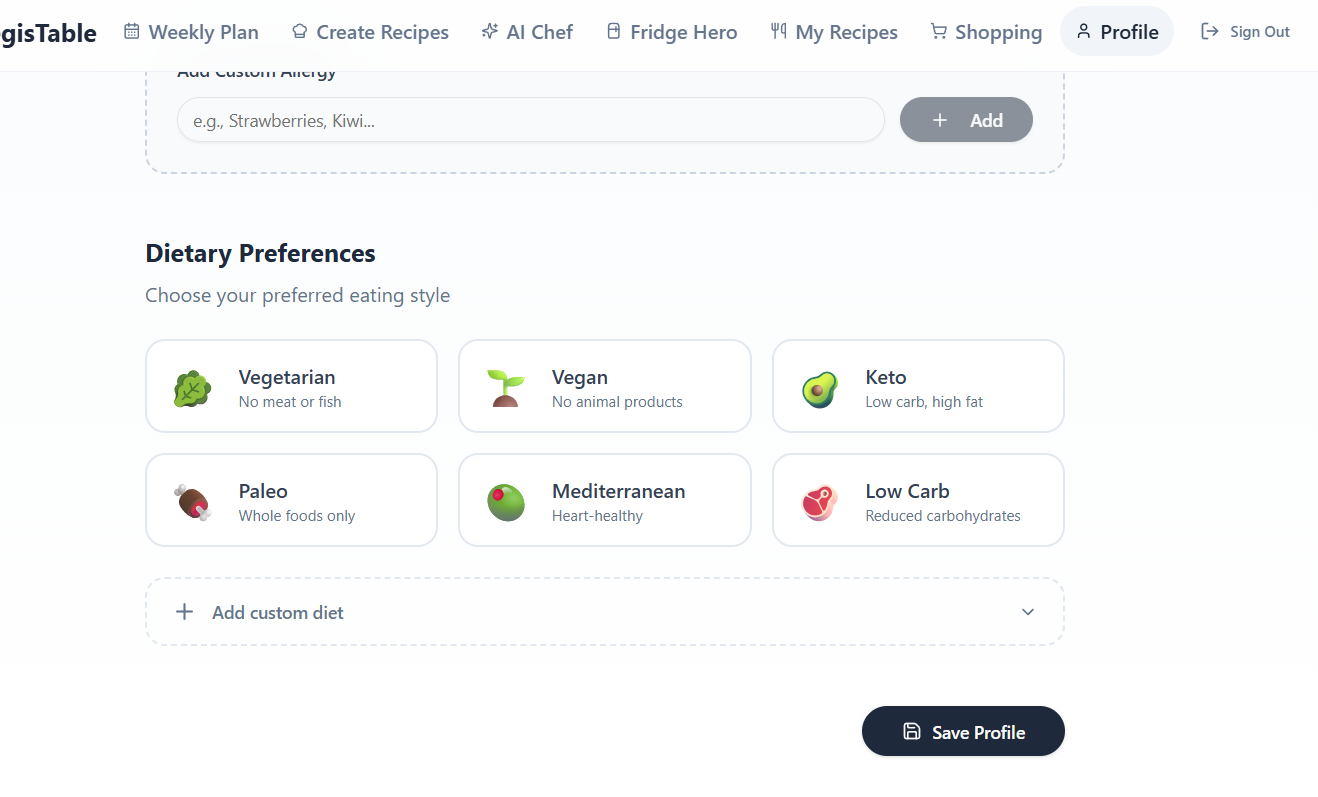Toggle the Vegan dietary preference
Viewport: 1318px width, 797px height.
[x=604, y=386]
